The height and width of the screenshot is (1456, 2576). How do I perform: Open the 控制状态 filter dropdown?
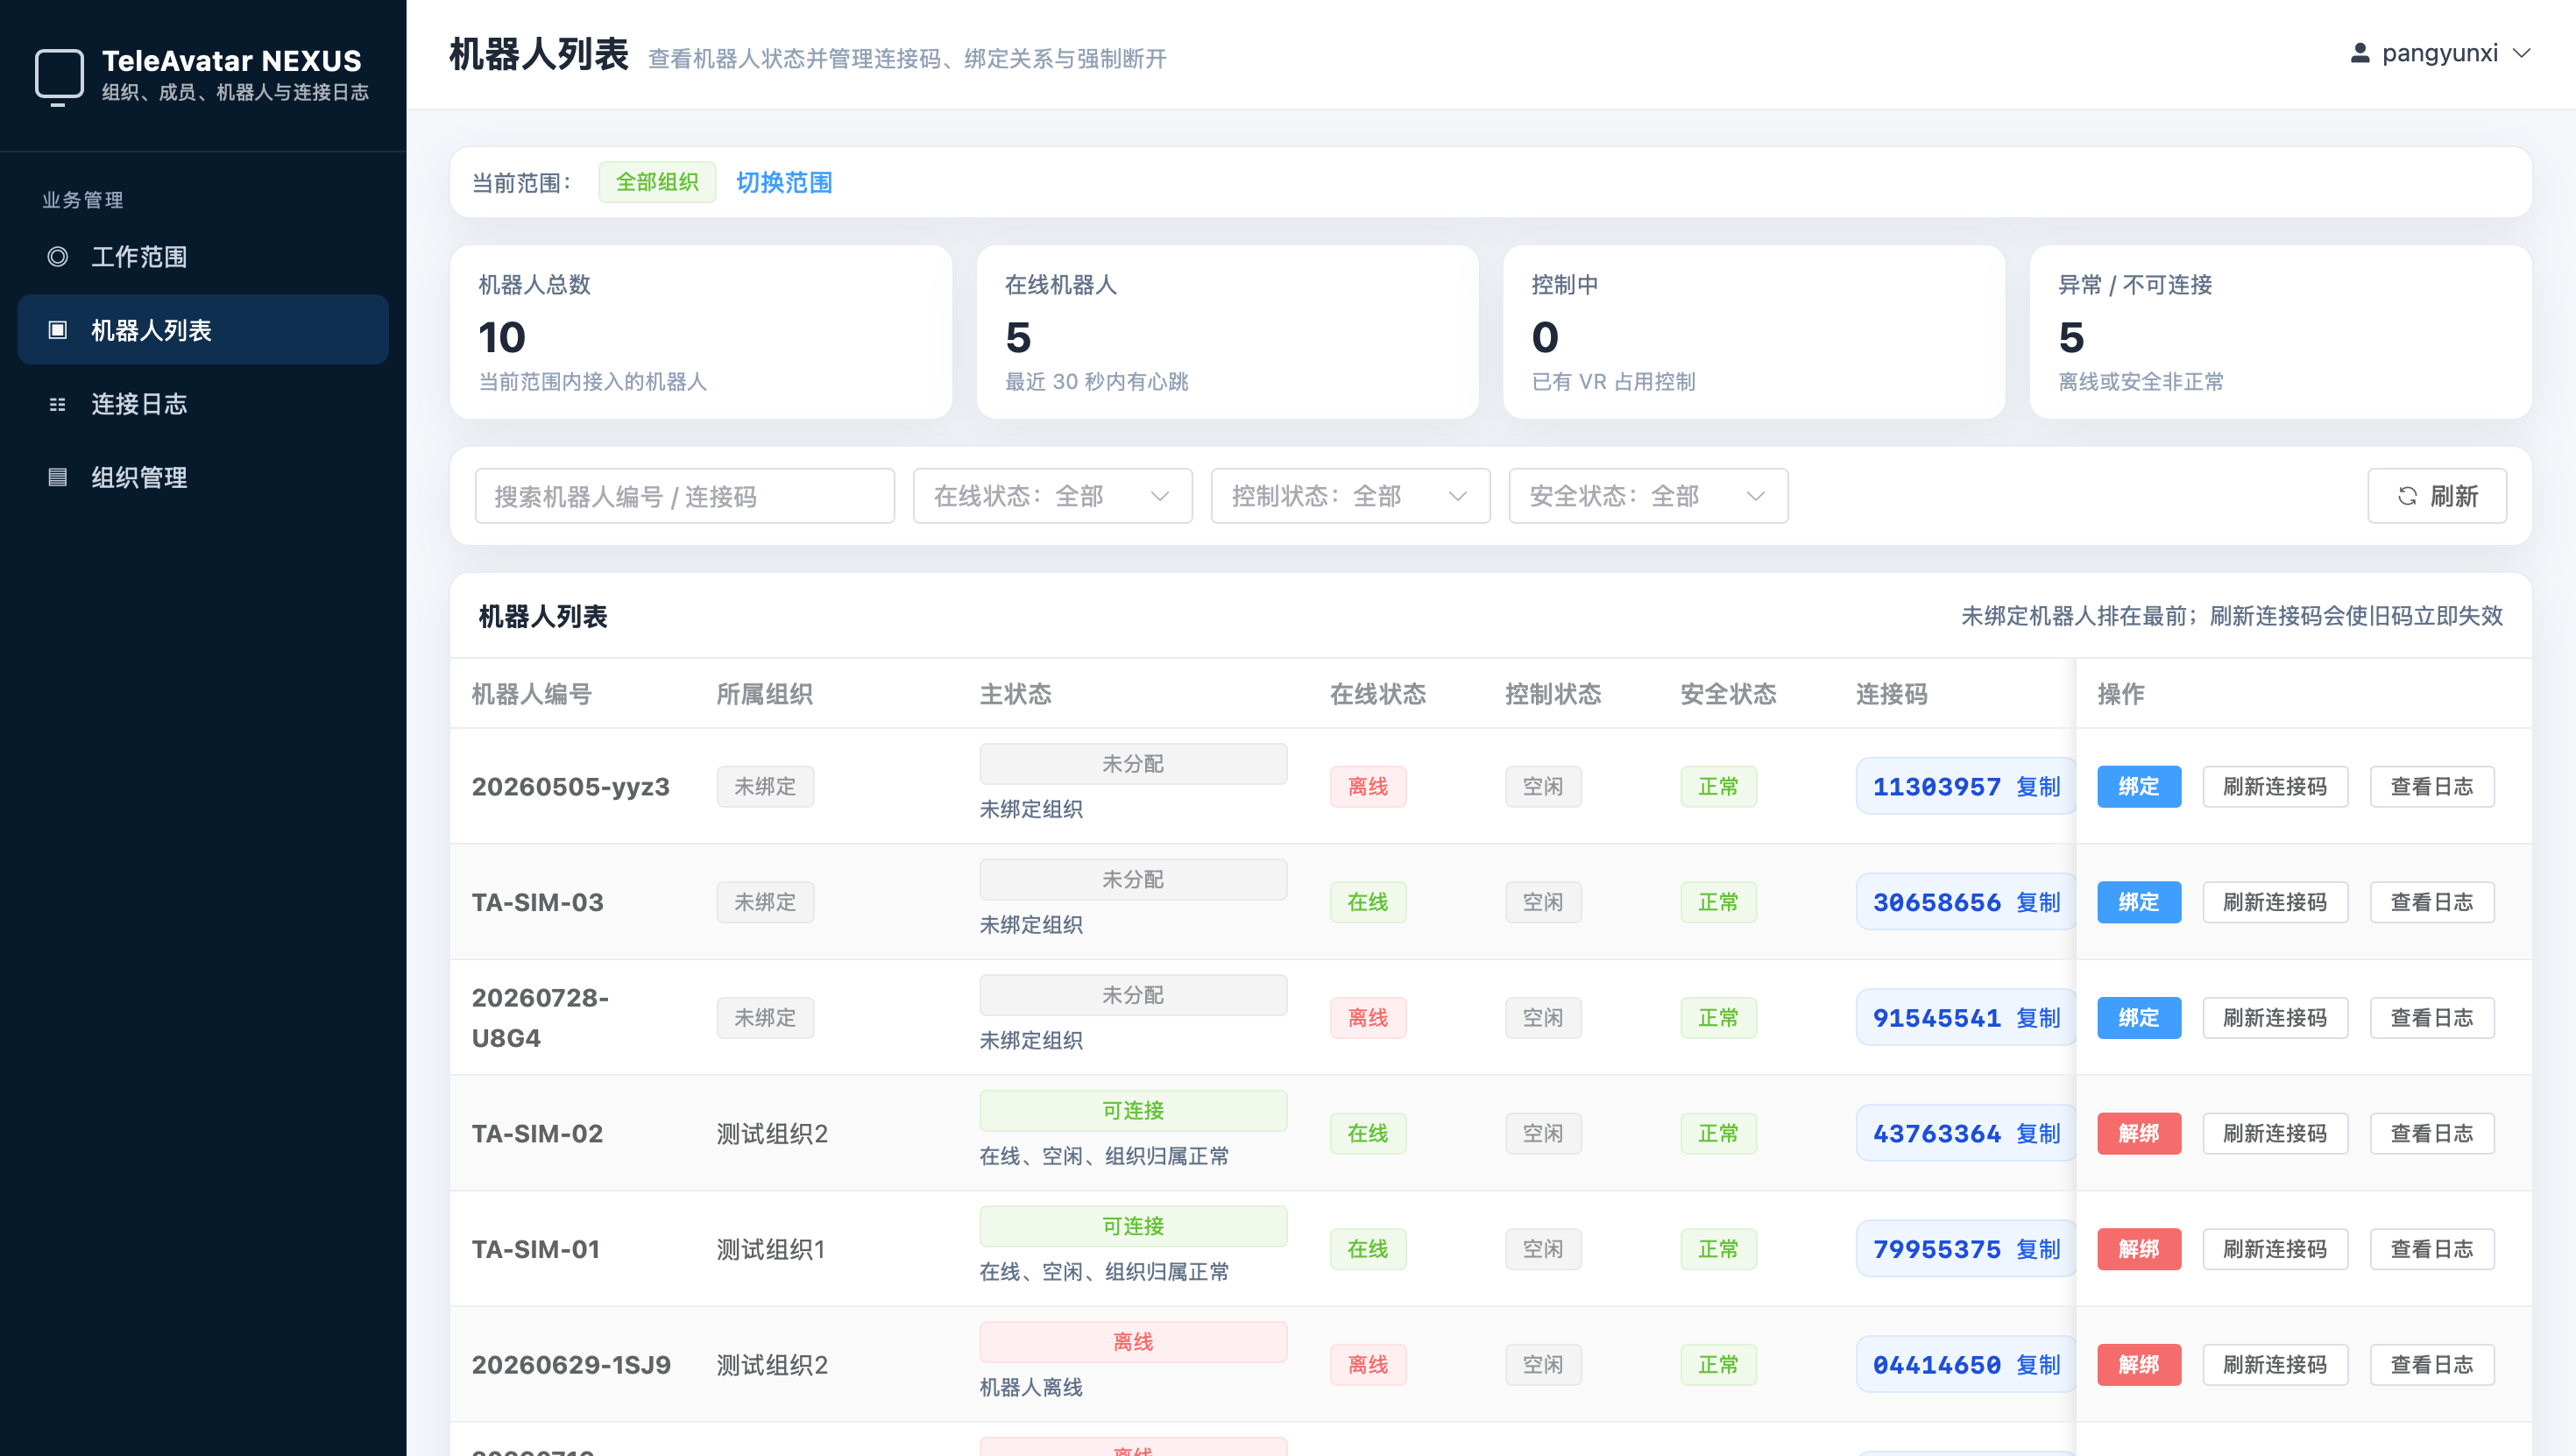1350,496
